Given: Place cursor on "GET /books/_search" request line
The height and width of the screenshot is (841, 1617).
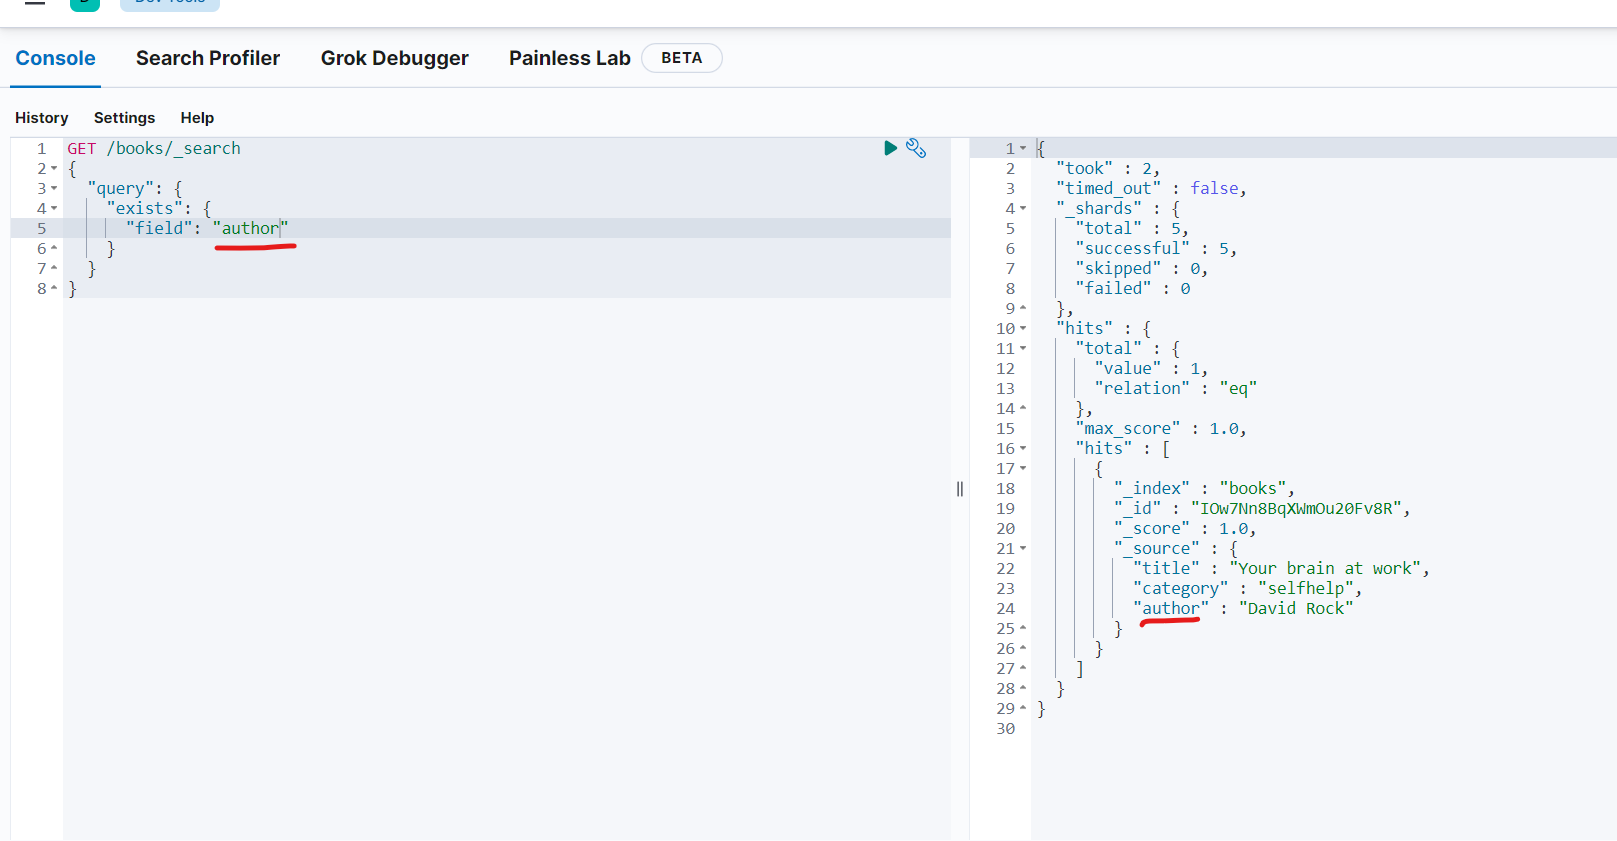Looking at the screenshot, I should point(154,148).
